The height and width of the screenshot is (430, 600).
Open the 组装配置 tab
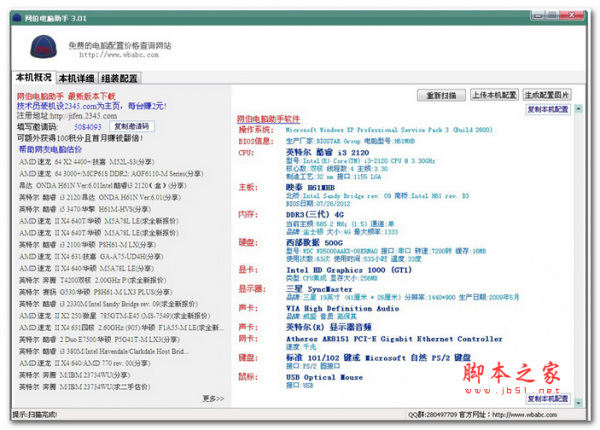click(x=119, y=78)
